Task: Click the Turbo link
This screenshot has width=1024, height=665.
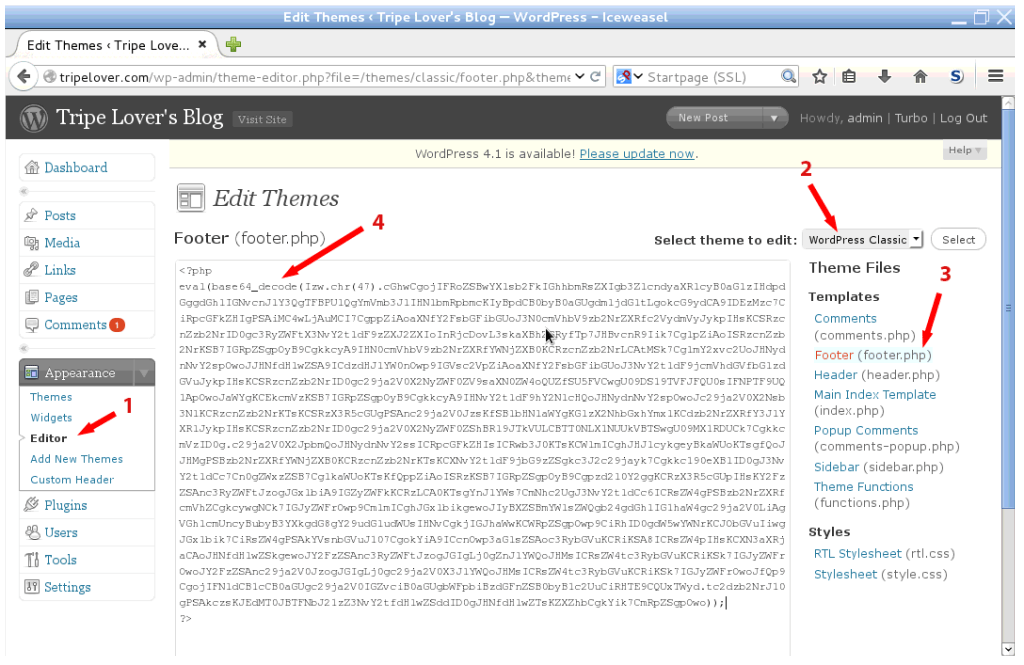Action: (911, 118)
